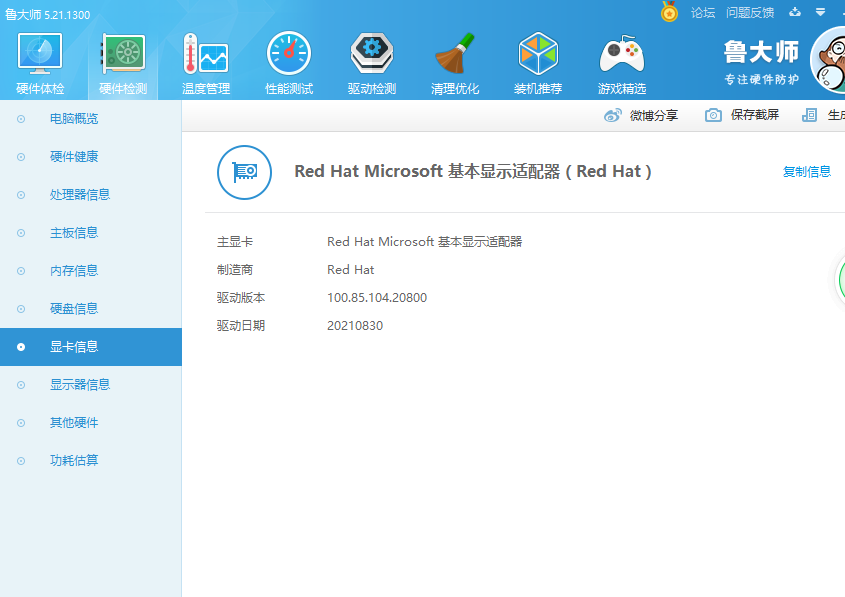Viewport: 845px width, 597px height.
Task: Open the 论坛 forum link
Action: click(x=703, y=12)
